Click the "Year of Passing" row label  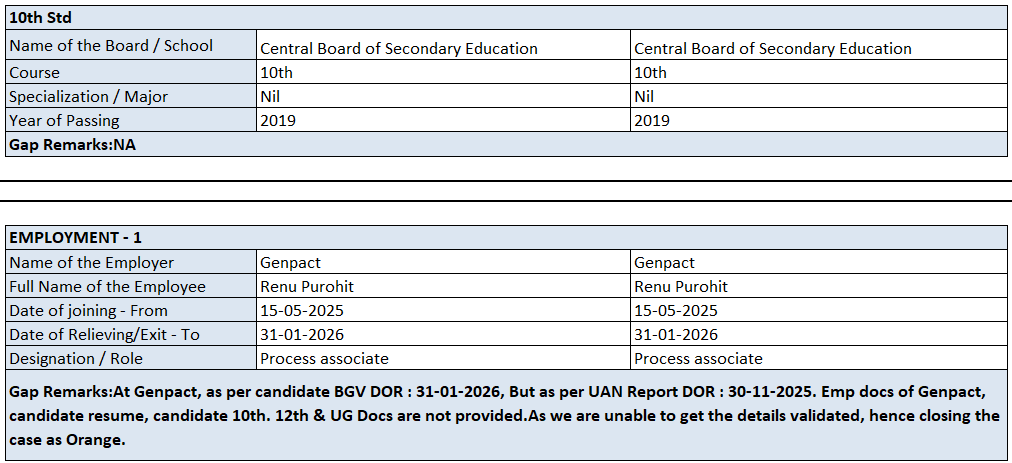64,121
